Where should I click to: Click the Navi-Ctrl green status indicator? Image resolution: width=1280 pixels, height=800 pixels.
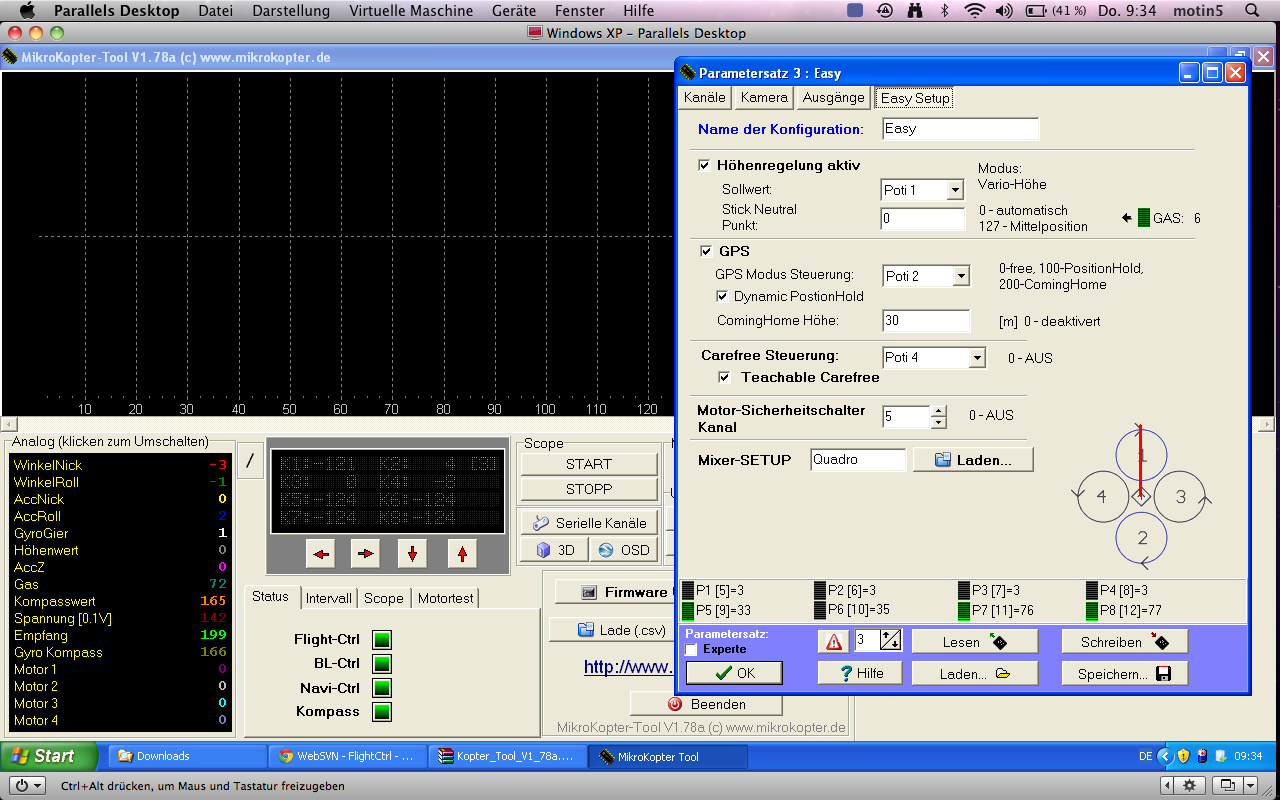(x=382, y=688)
